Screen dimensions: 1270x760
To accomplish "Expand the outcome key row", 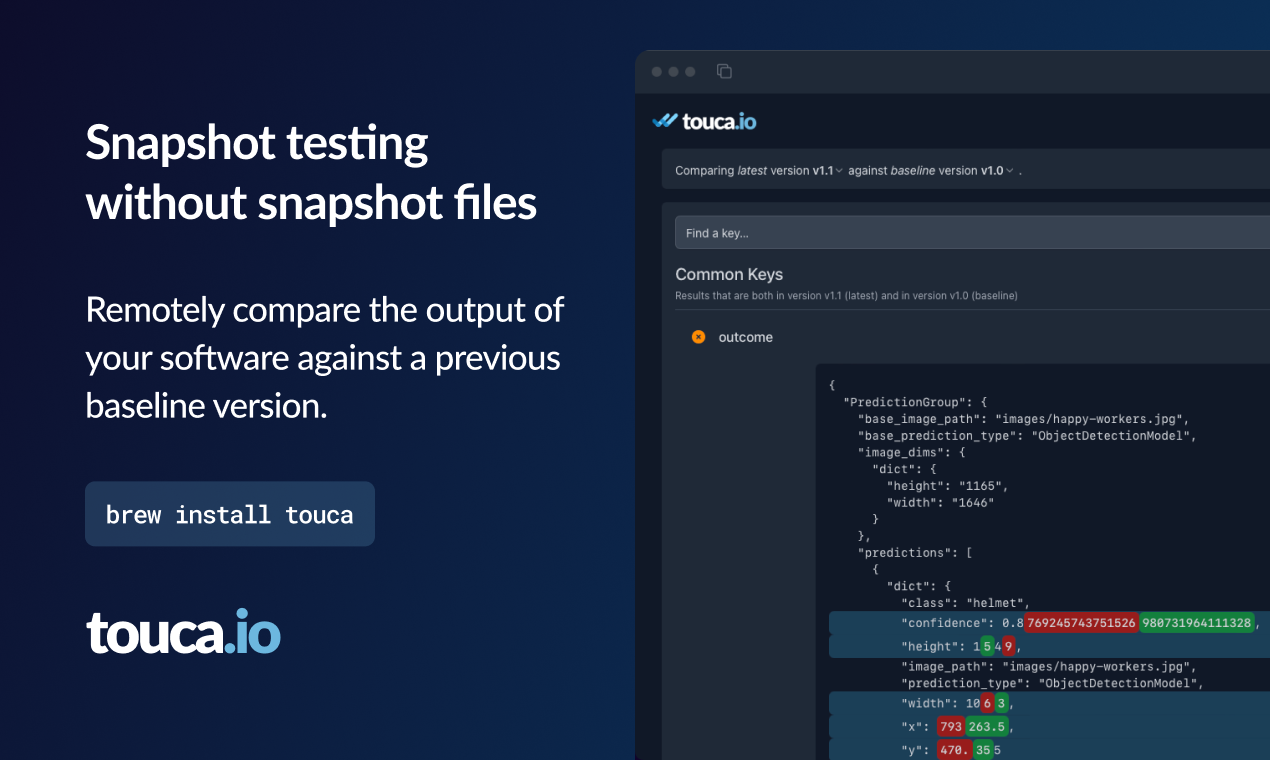I will coord(745,337).
